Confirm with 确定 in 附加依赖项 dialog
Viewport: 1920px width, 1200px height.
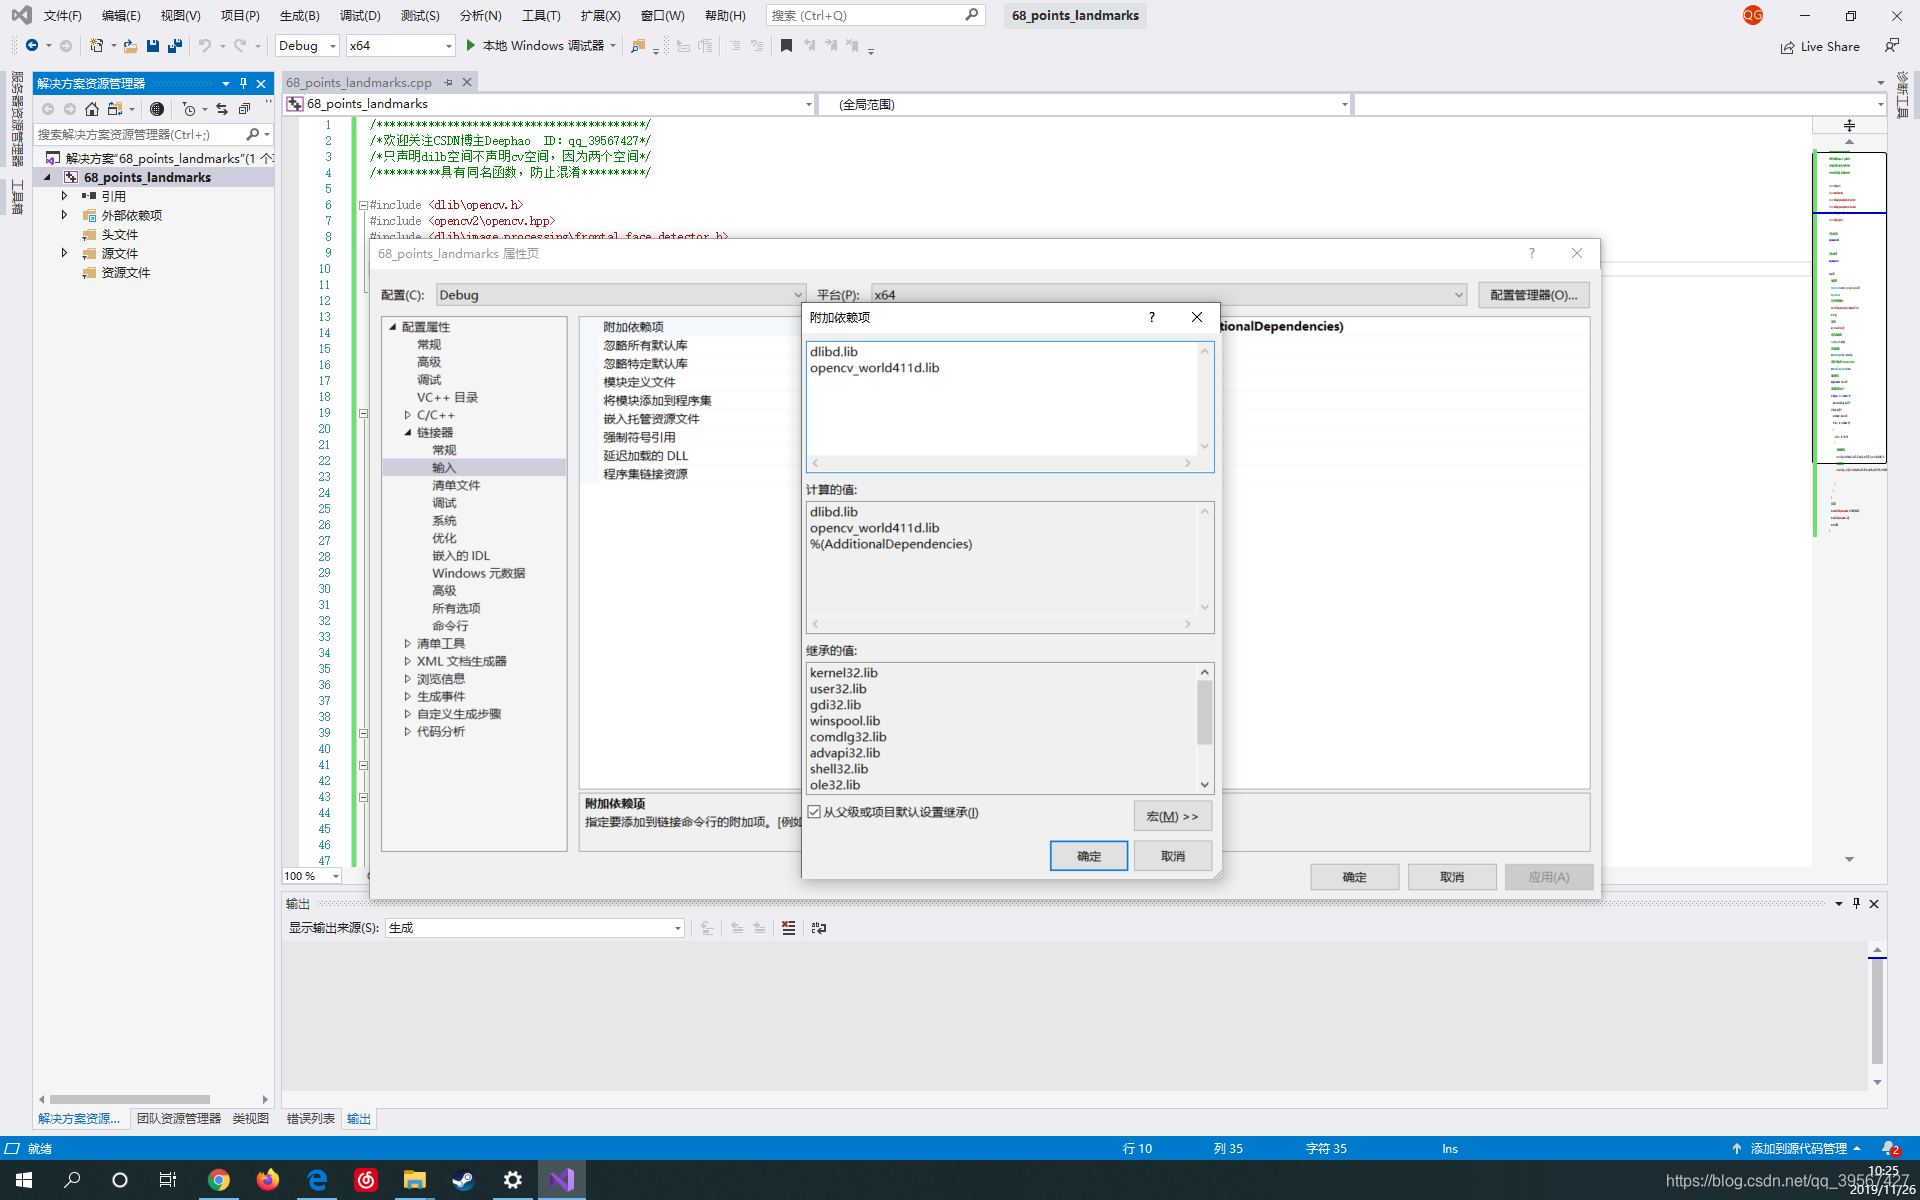(1088, 856)
